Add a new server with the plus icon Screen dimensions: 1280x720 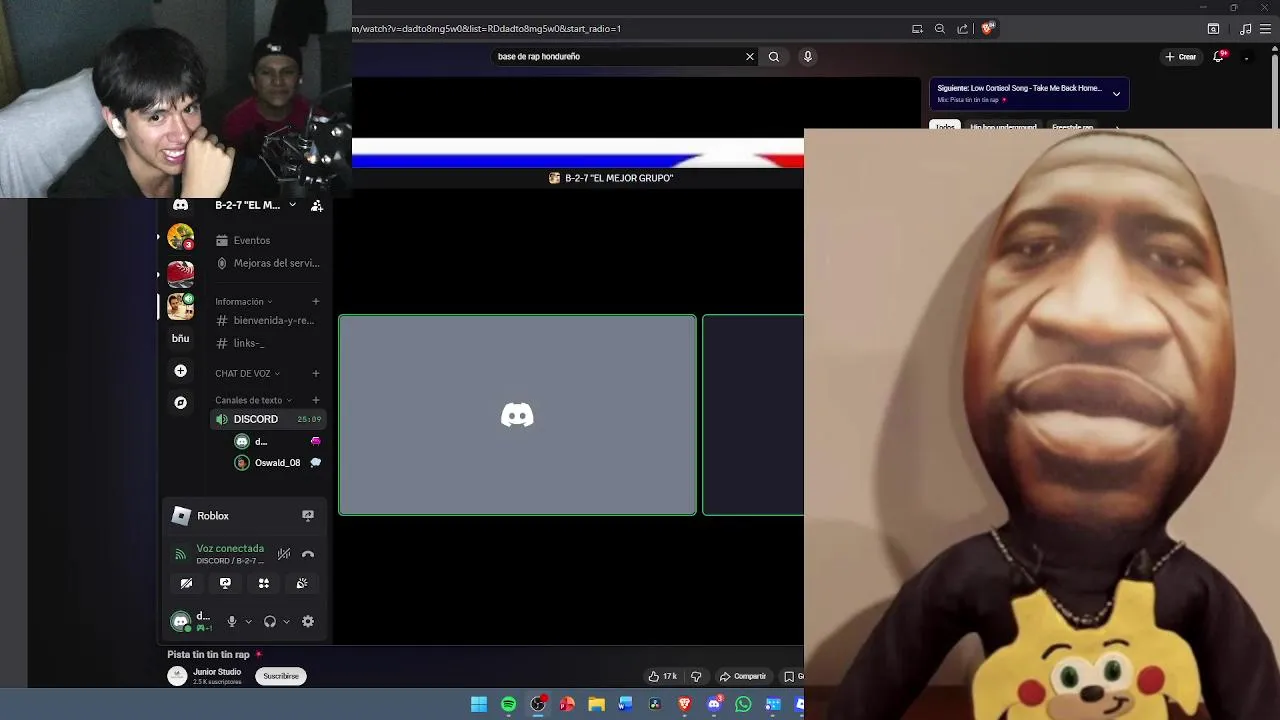click(180, 371)
